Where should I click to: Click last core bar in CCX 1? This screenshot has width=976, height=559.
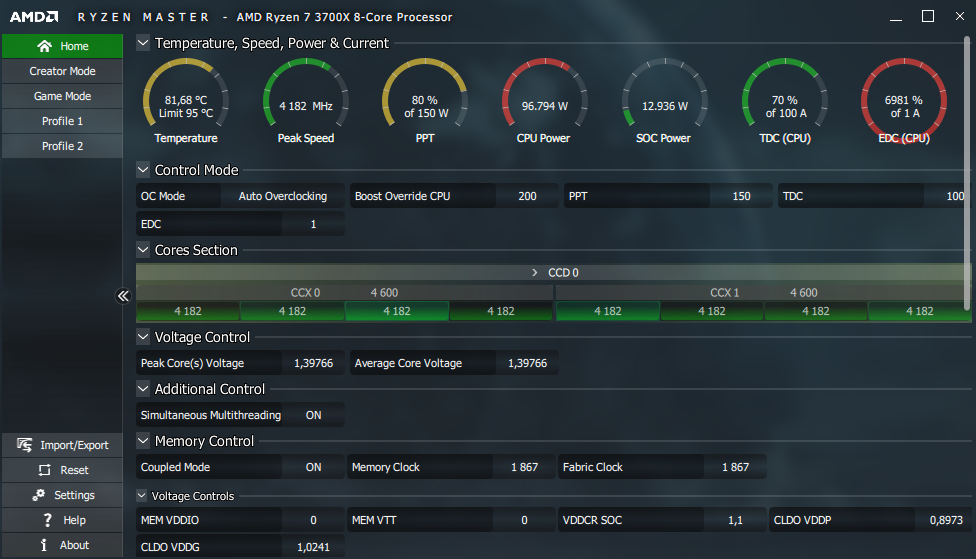[x=919, y=311]
